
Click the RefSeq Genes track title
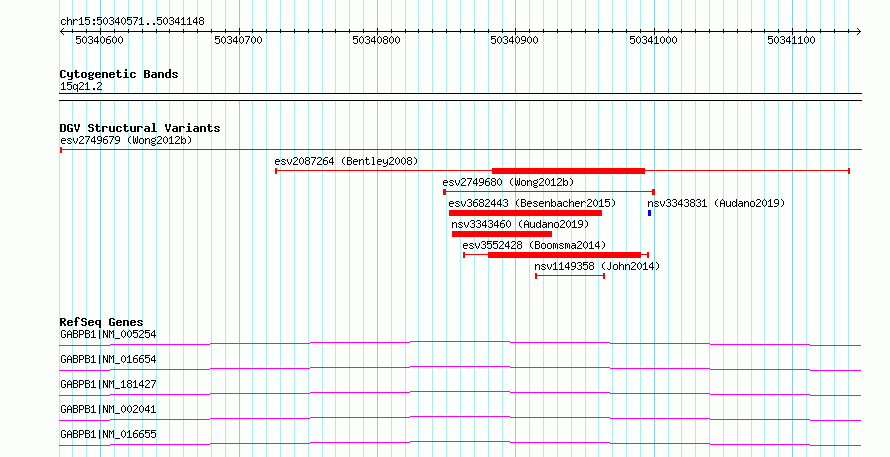[x=101, y=322]
